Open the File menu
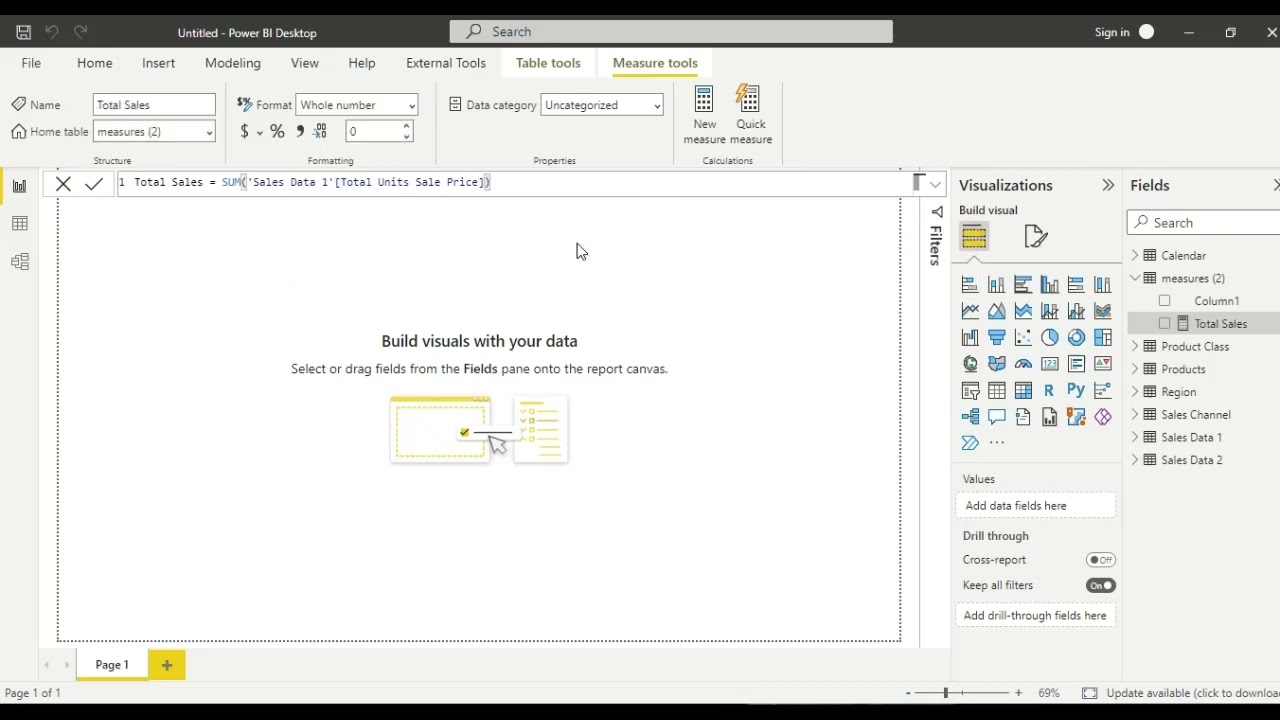The image size is (1280, 720). click(31, 63)
